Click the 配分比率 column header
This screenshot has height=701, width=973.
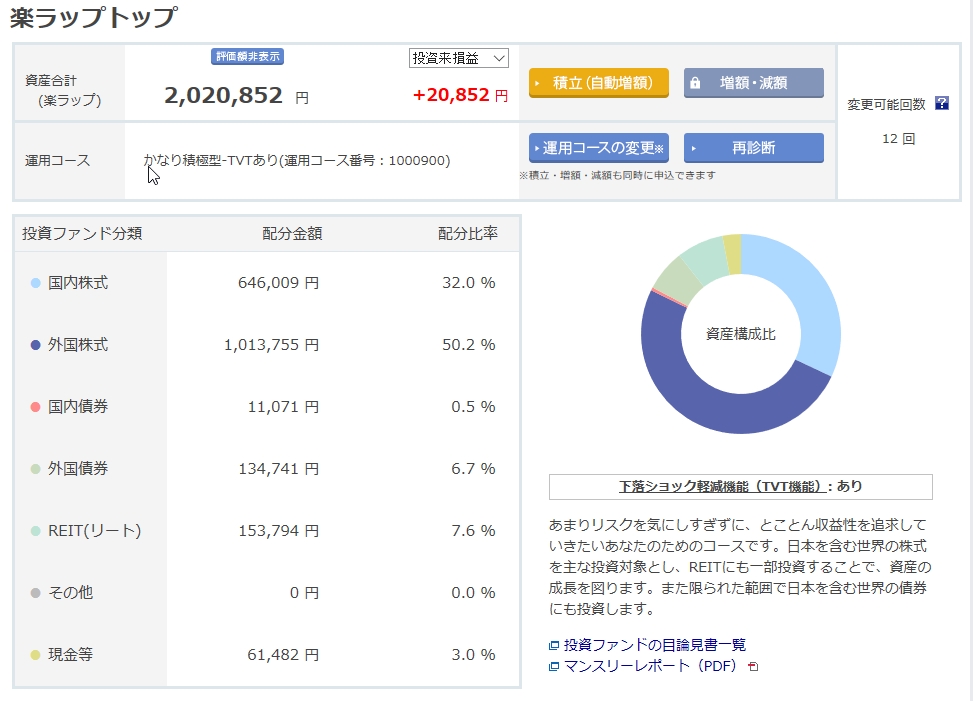coord(467,234)
